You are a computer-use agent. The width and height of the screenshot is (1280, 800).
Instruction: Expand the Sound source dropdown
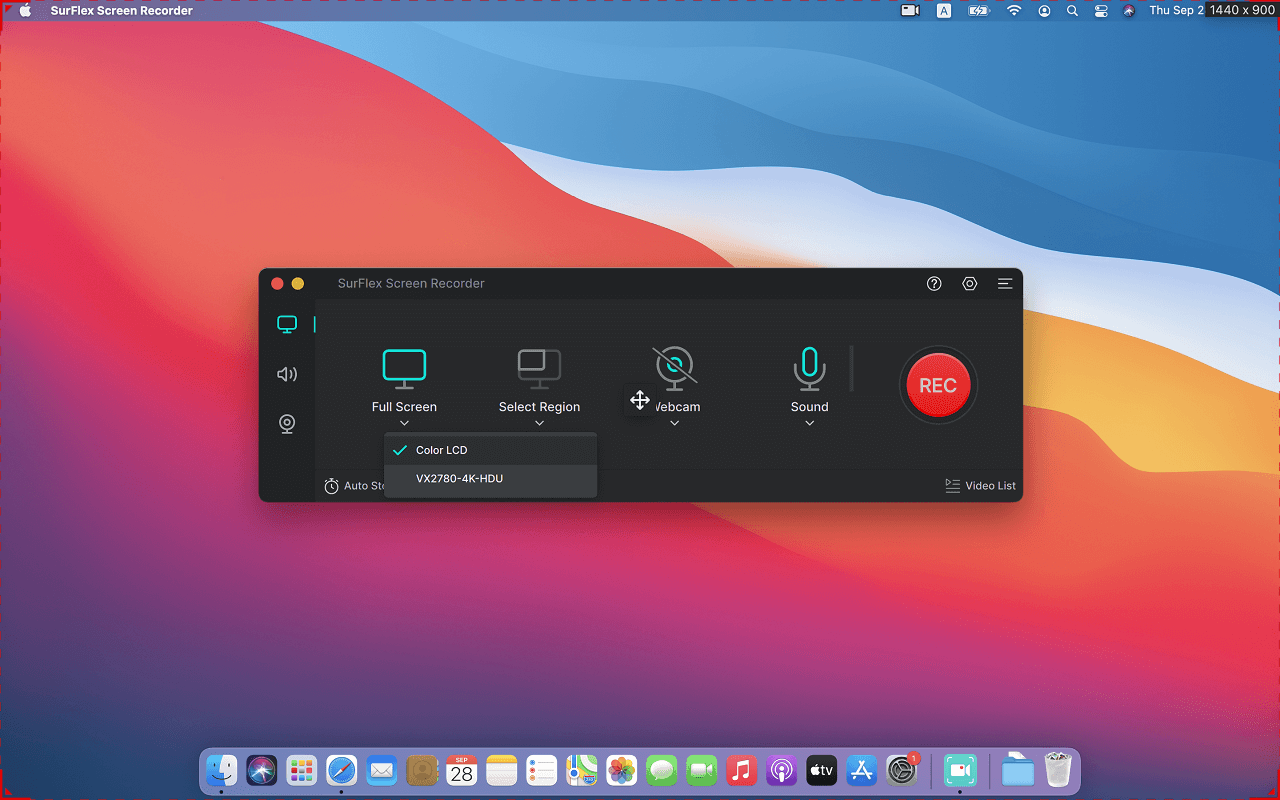click(809, 422)
